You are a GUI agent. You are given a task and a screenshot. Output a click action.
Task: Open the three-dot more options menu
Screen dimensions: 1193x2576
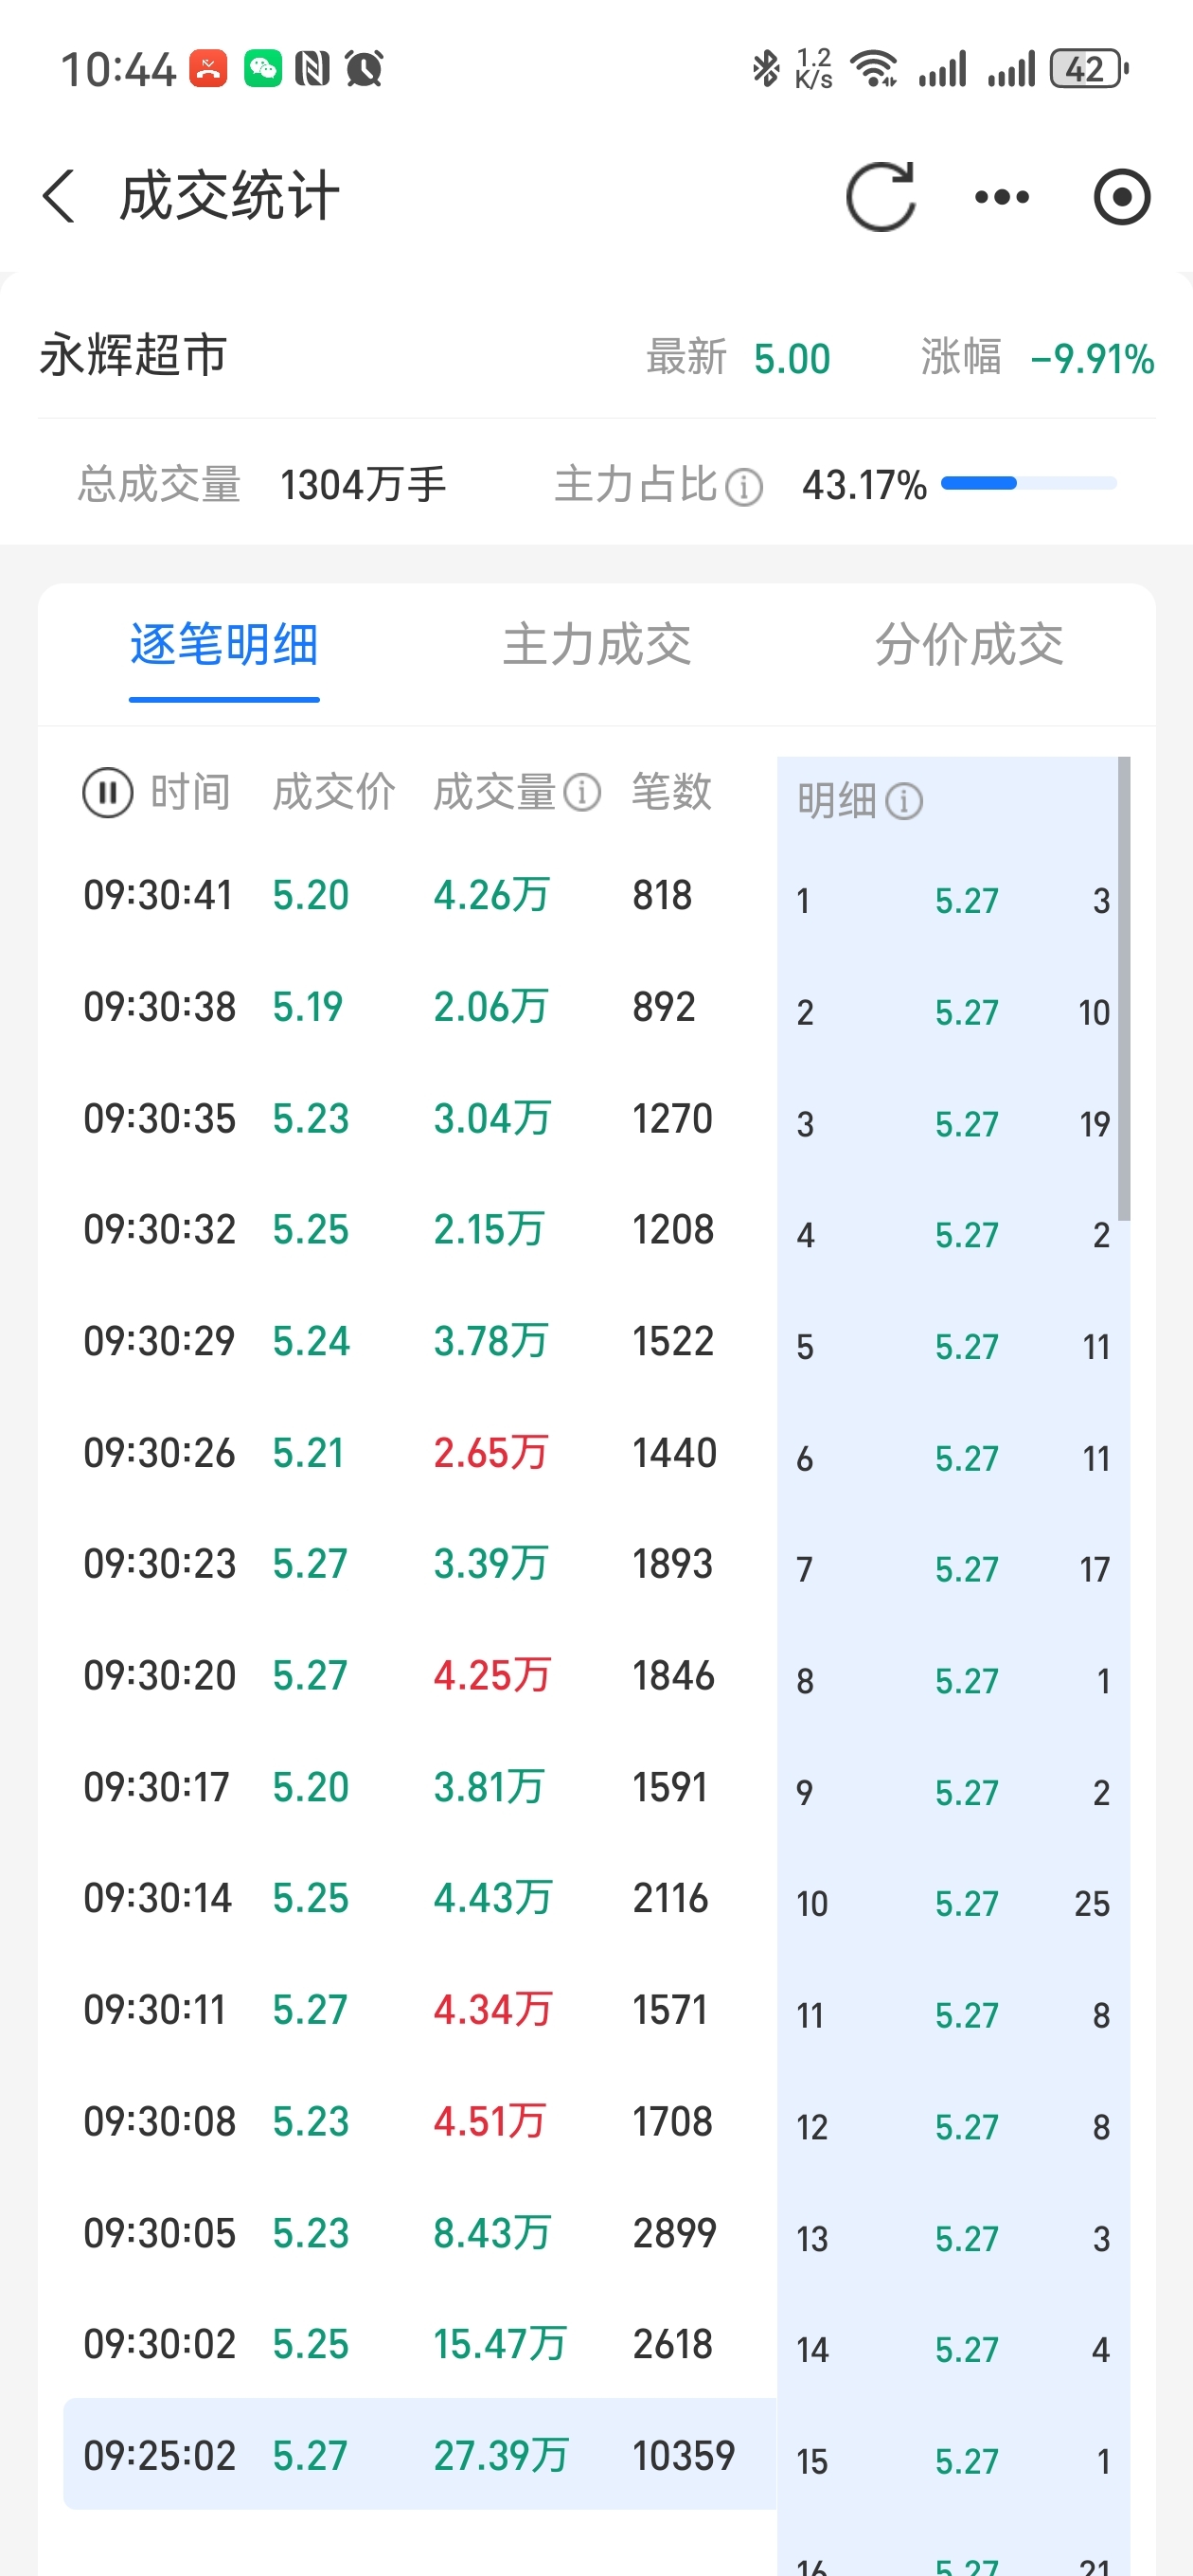point(1002,197)
